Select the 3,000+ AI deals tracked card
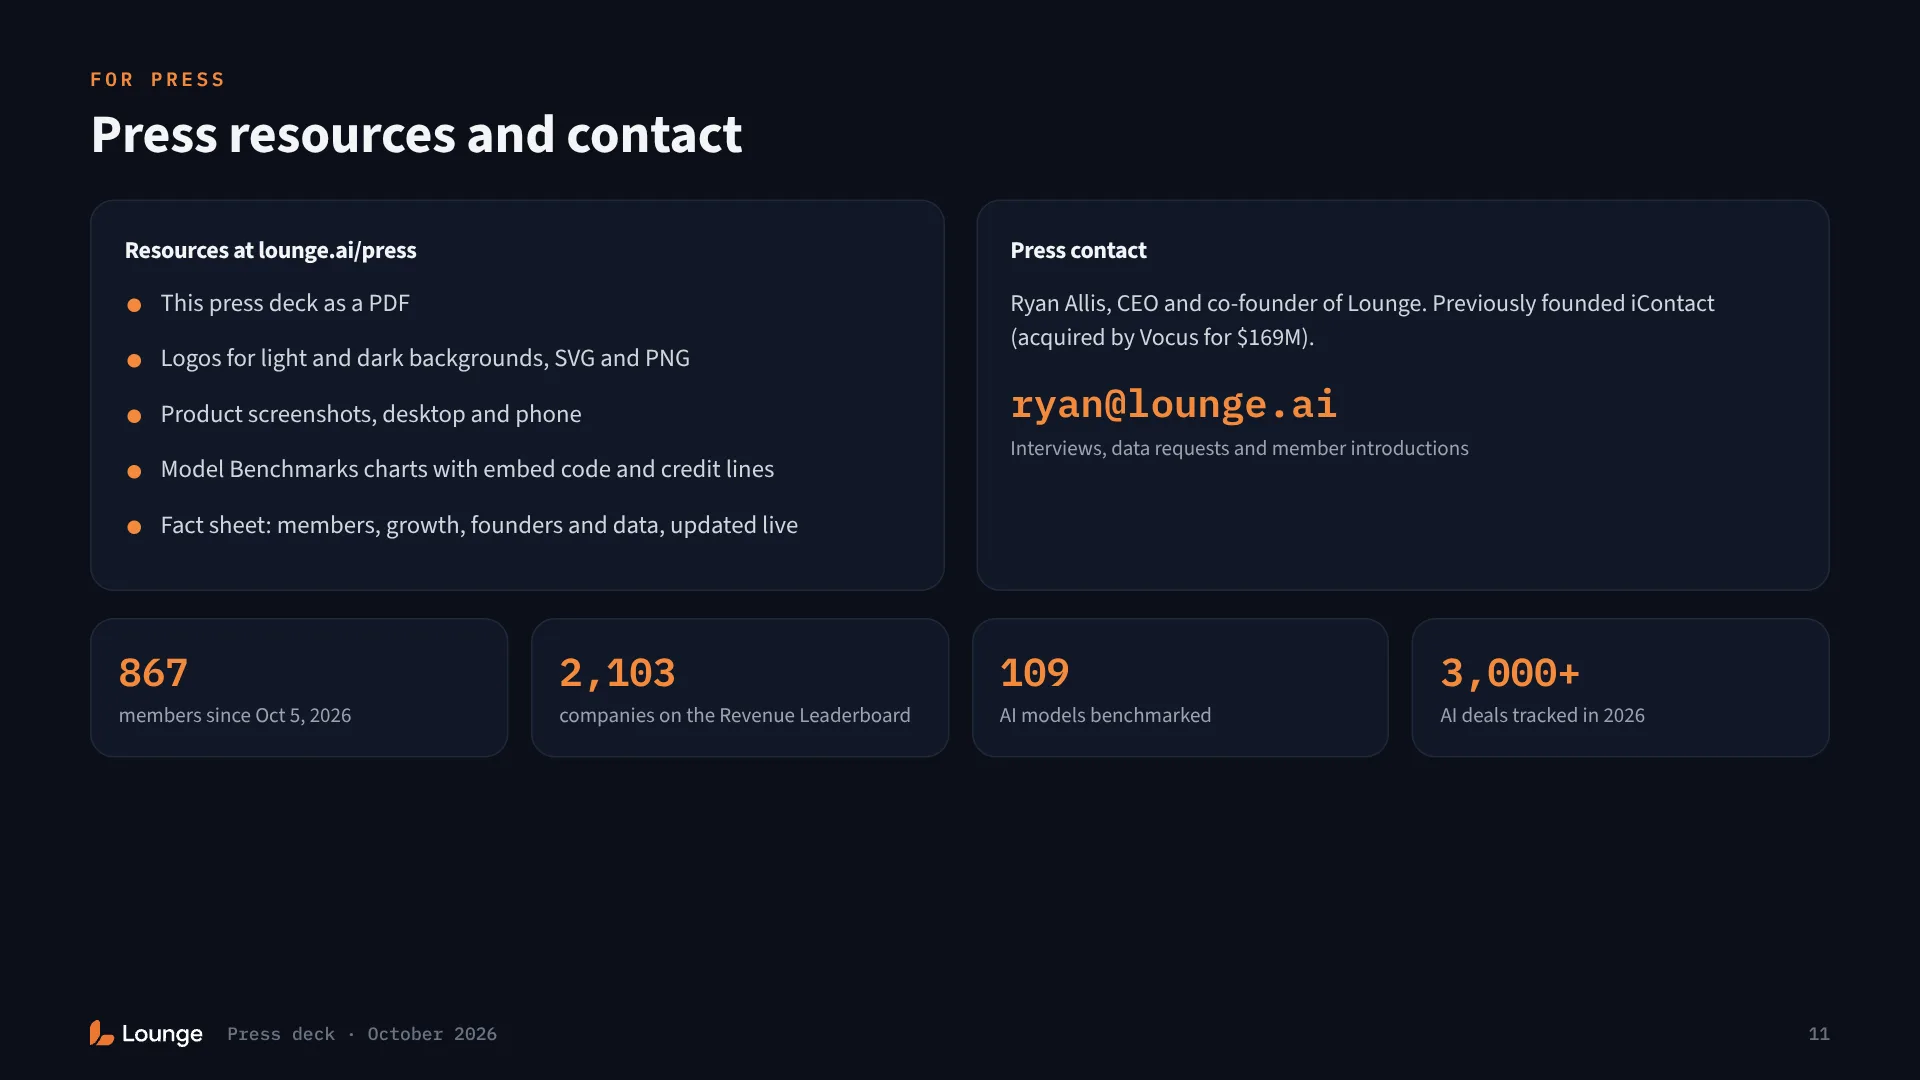 coord(1620,688)
